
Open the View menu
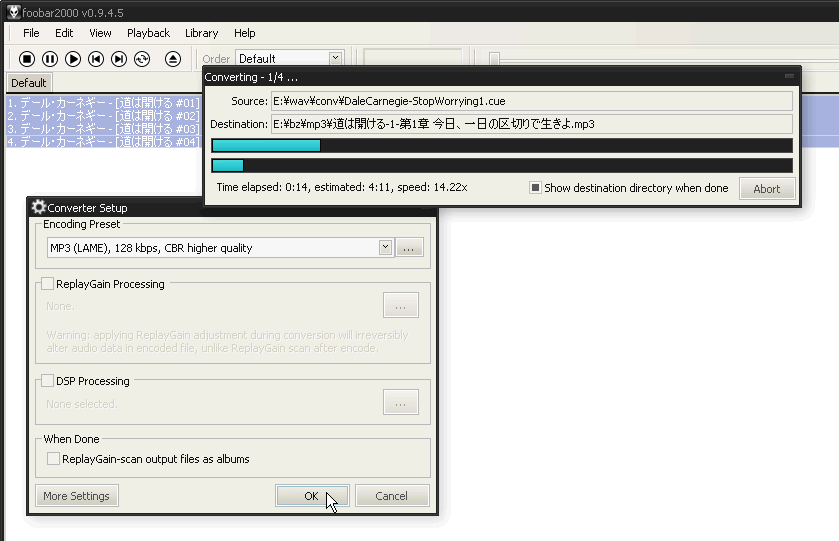click(x=100, y=33)
